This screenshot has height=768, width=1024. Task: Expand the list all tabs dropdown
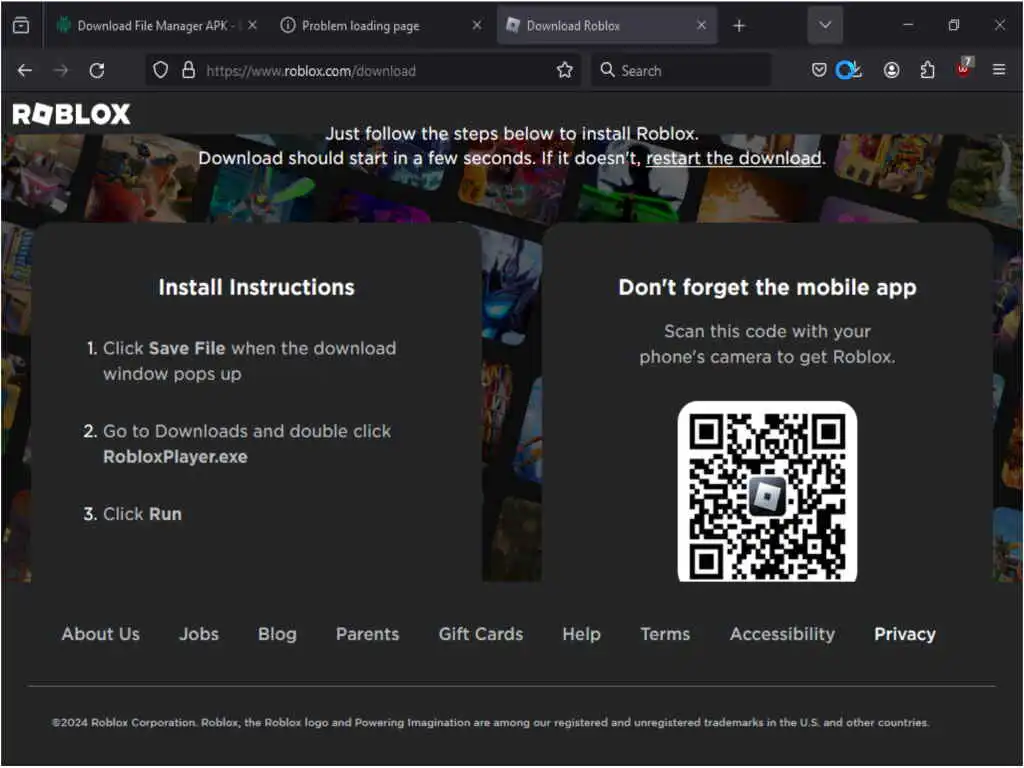click(x=825, y=25)
